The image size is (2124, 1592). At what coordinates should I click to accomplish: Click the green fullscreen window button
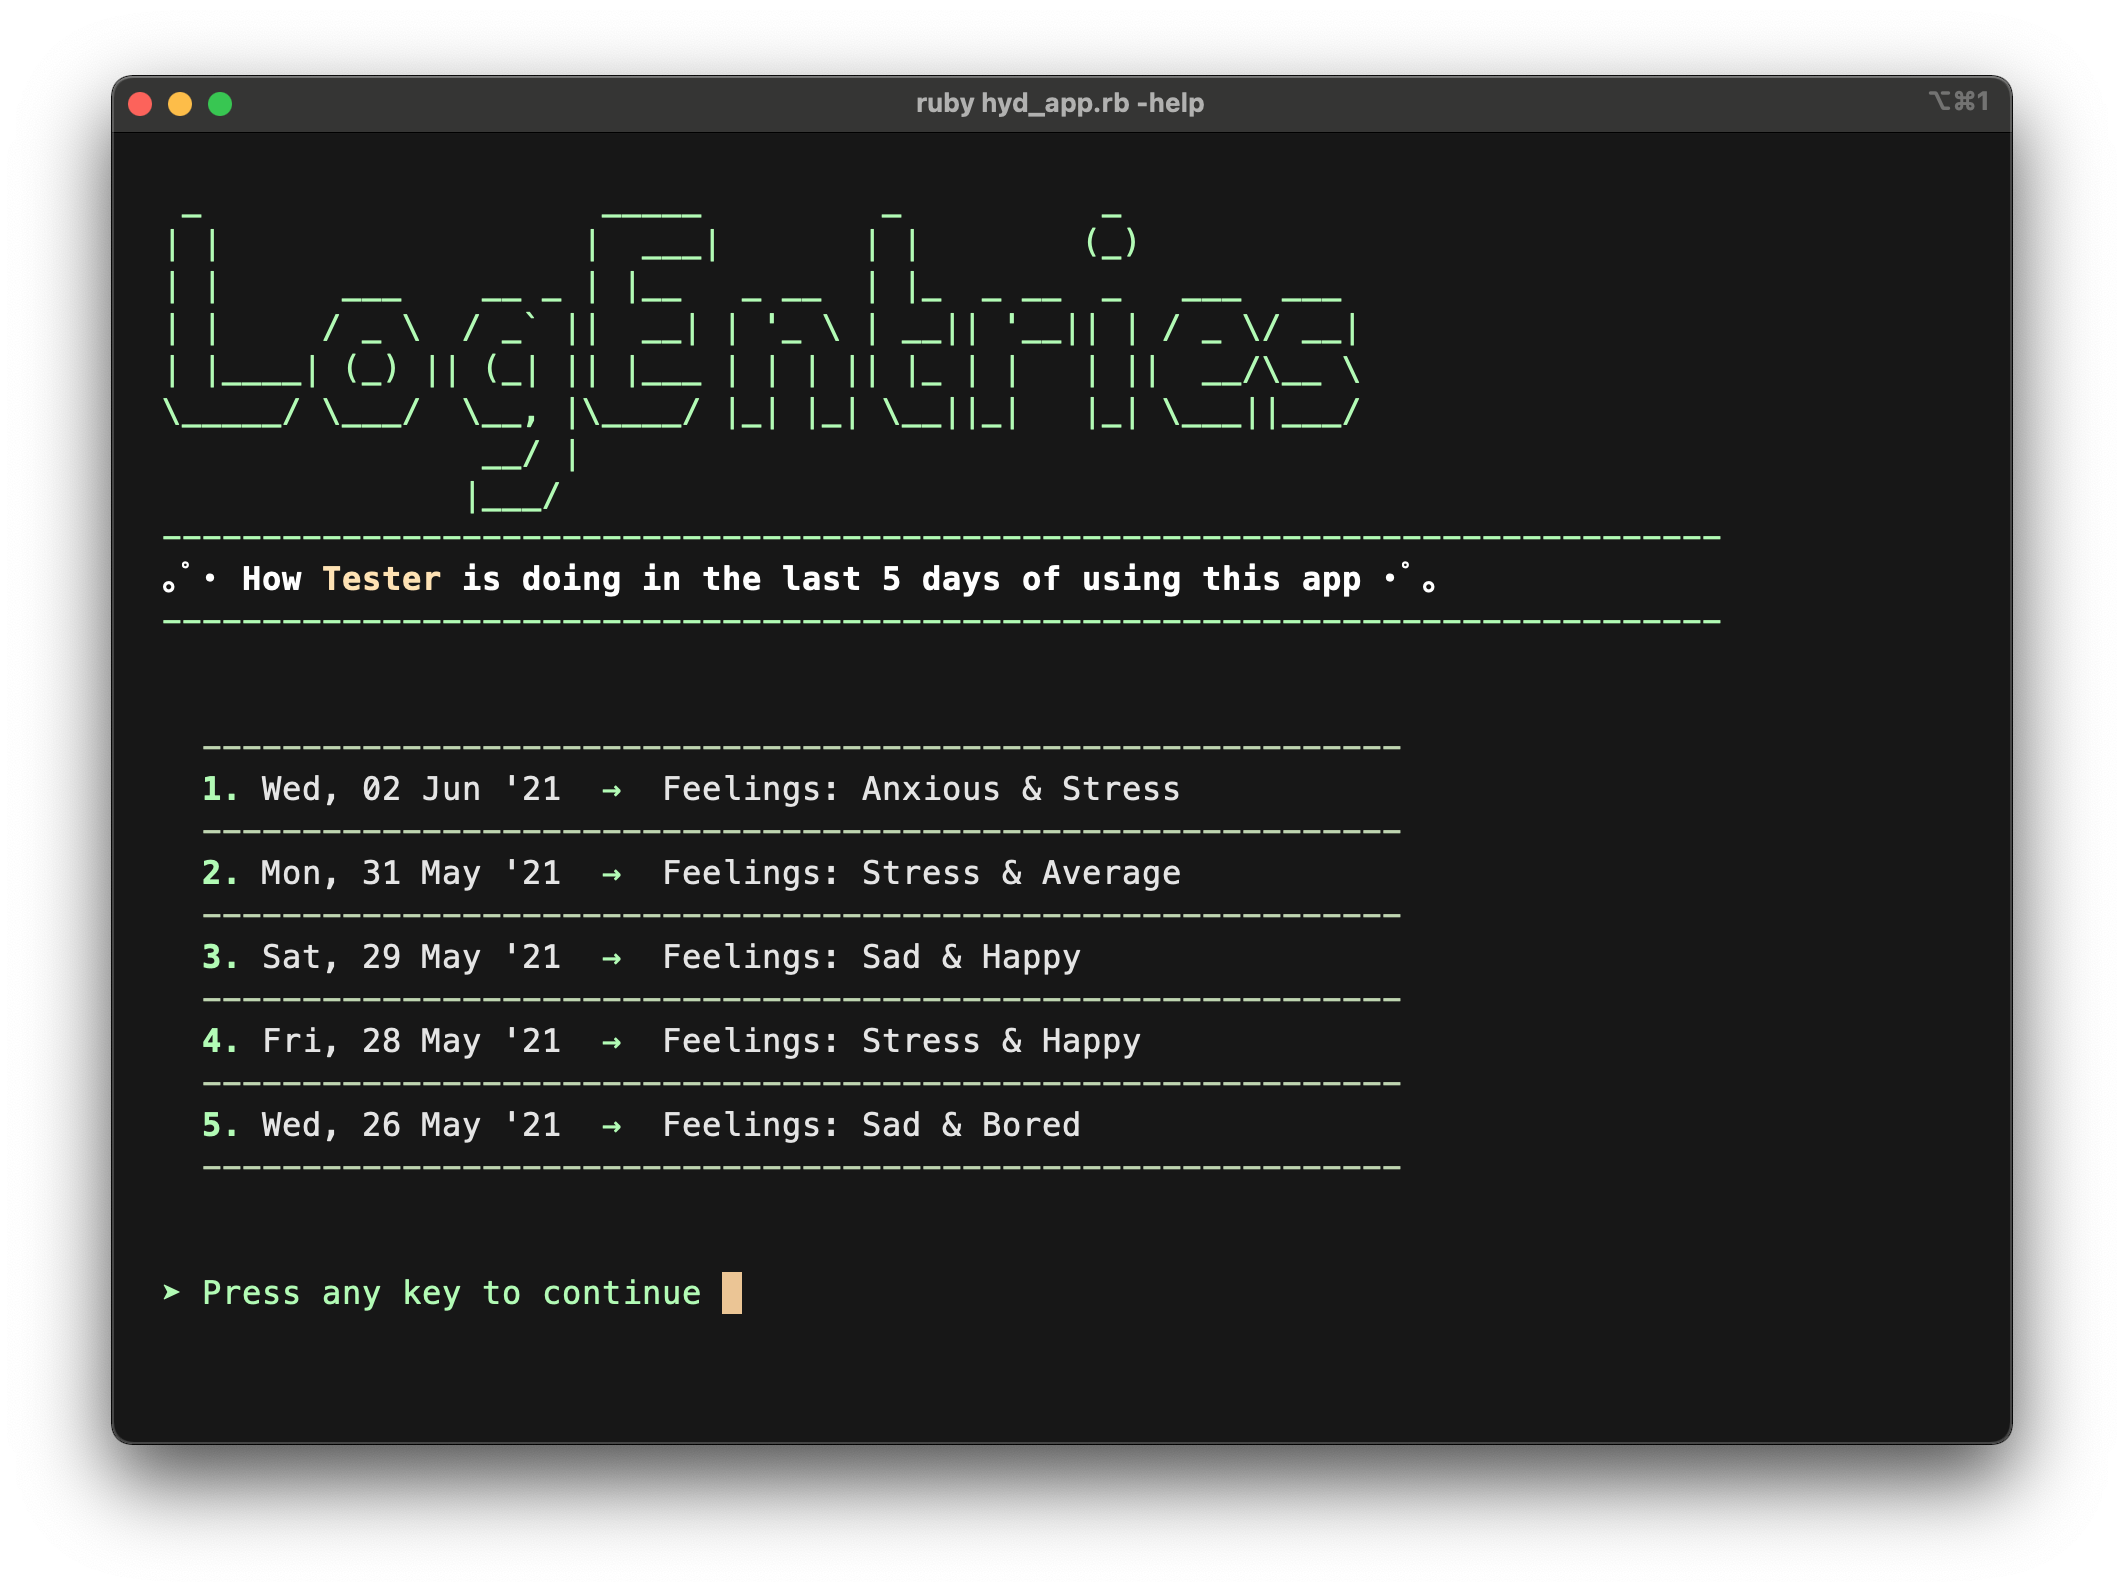tap(220, 104)
